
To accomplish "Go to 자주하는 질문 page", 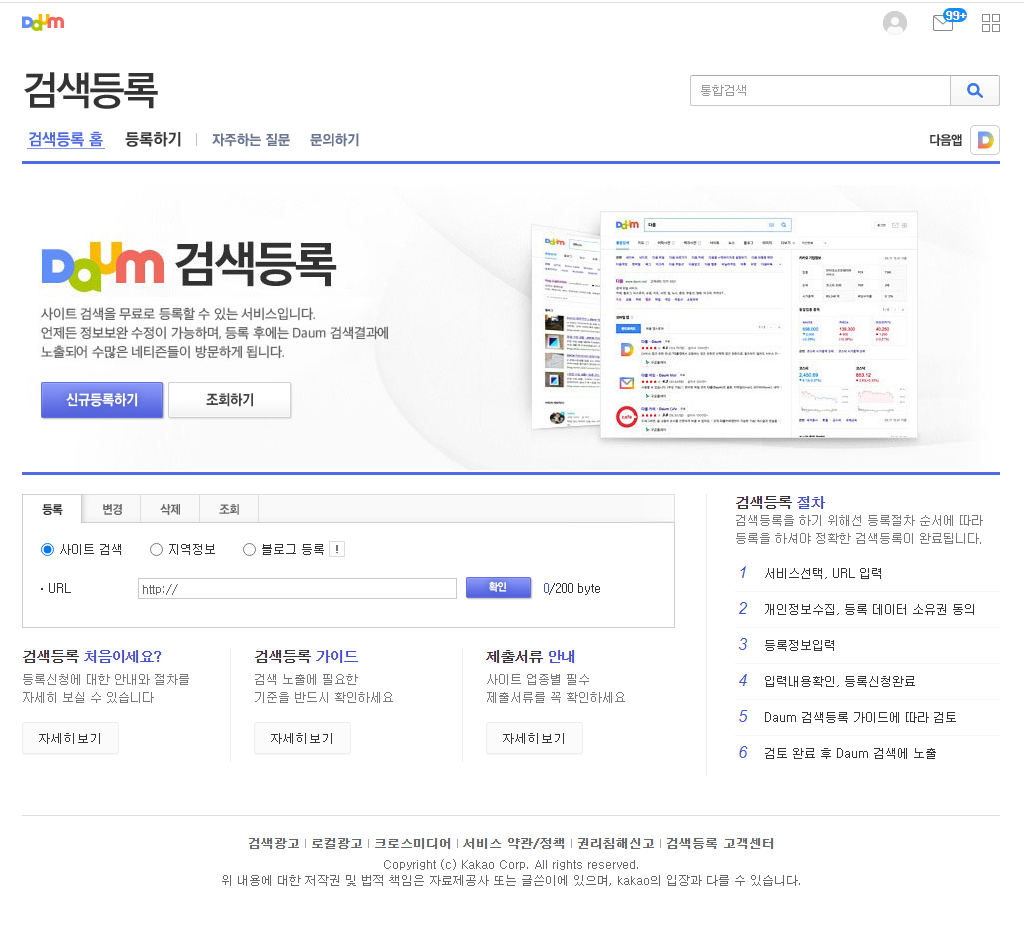I will (251, 140).
